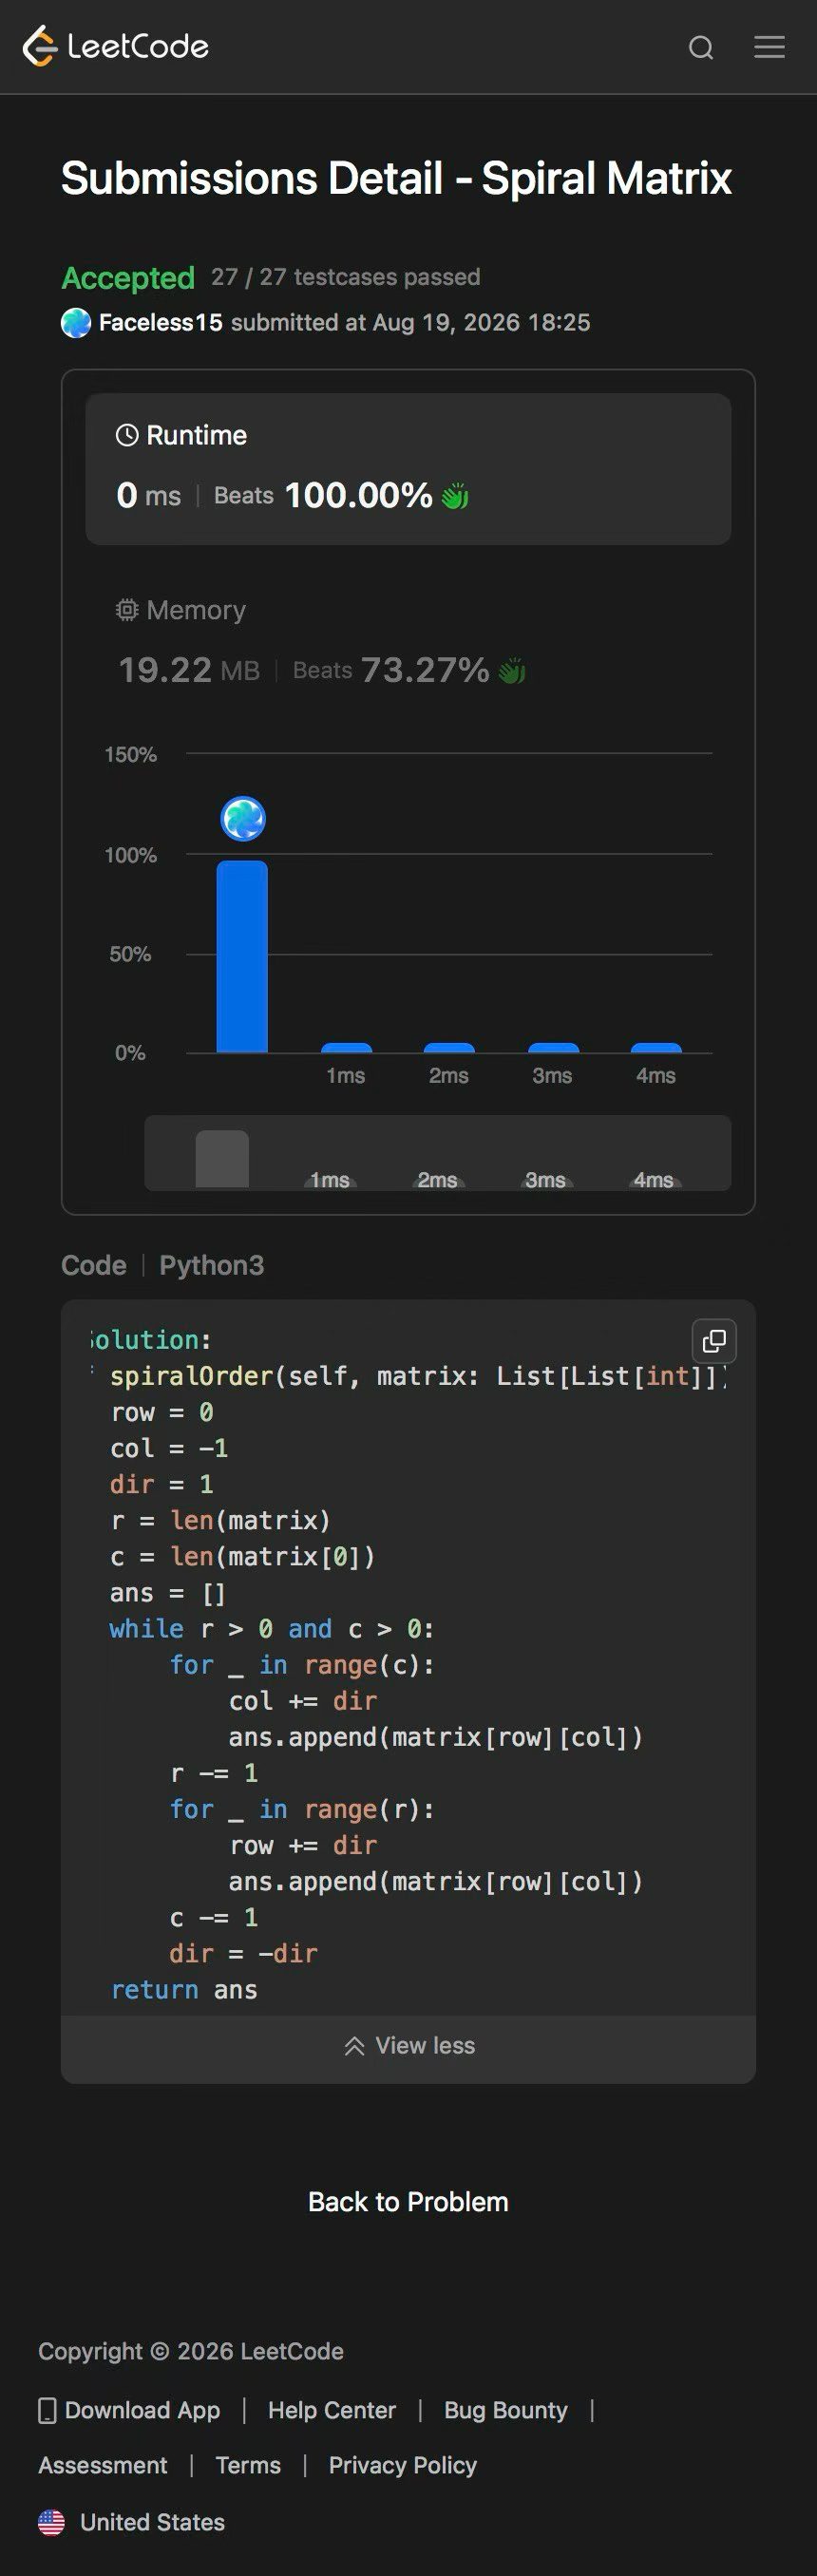
Task: Click the 'Submissions Detail - Spiral Matrix' heading
Action: point(396,178)
